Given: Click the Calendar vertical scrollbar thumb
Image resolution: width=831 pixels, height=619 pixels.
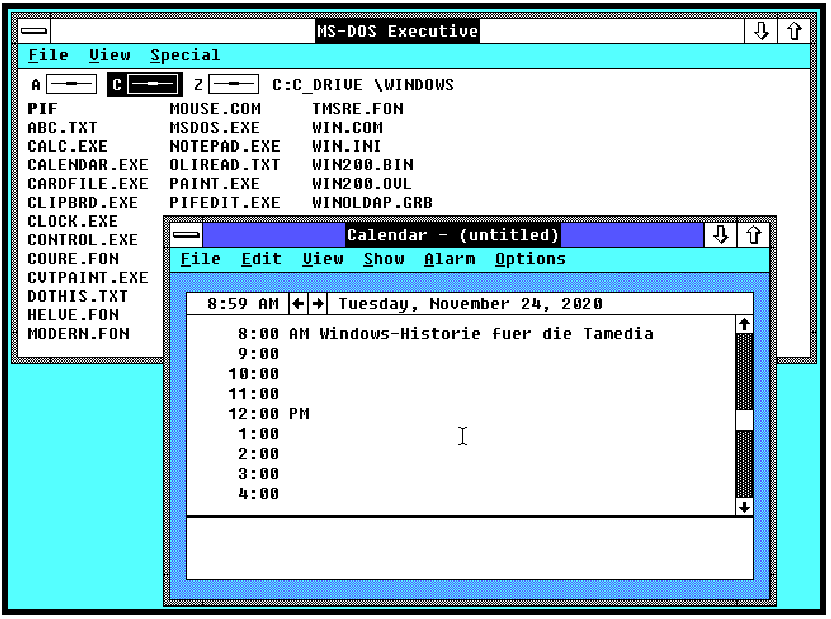Looking at the screenshot, I should click(x=744, y=419).
